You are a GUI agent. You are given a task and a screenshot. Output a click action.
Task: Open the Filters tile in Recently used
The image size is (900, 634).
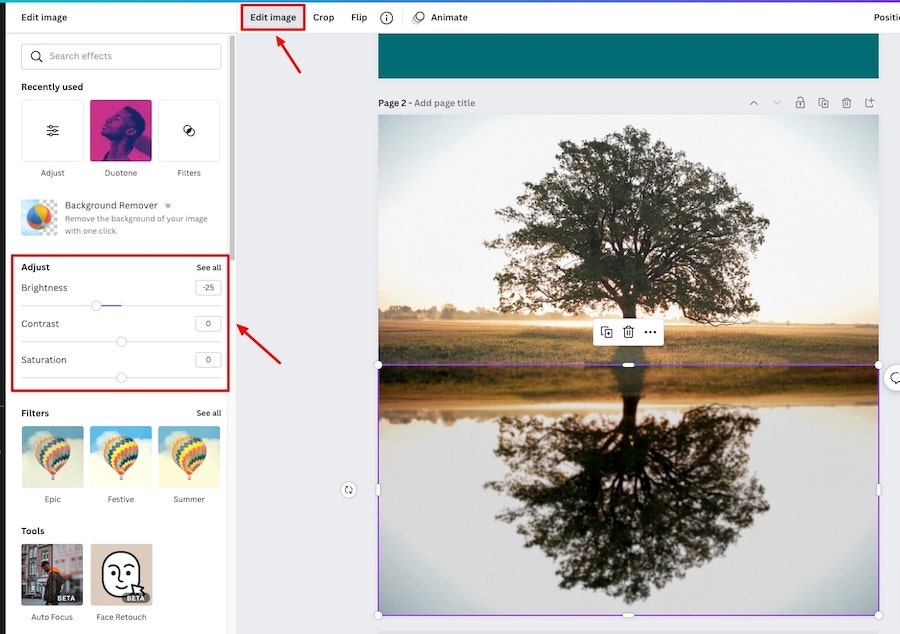[x=189, y=131]
